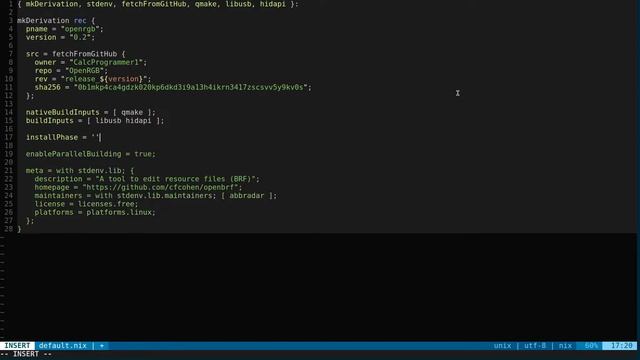
Task: Click the 'utf-8' encoding indicator
Action: click(x=535, y=346)
